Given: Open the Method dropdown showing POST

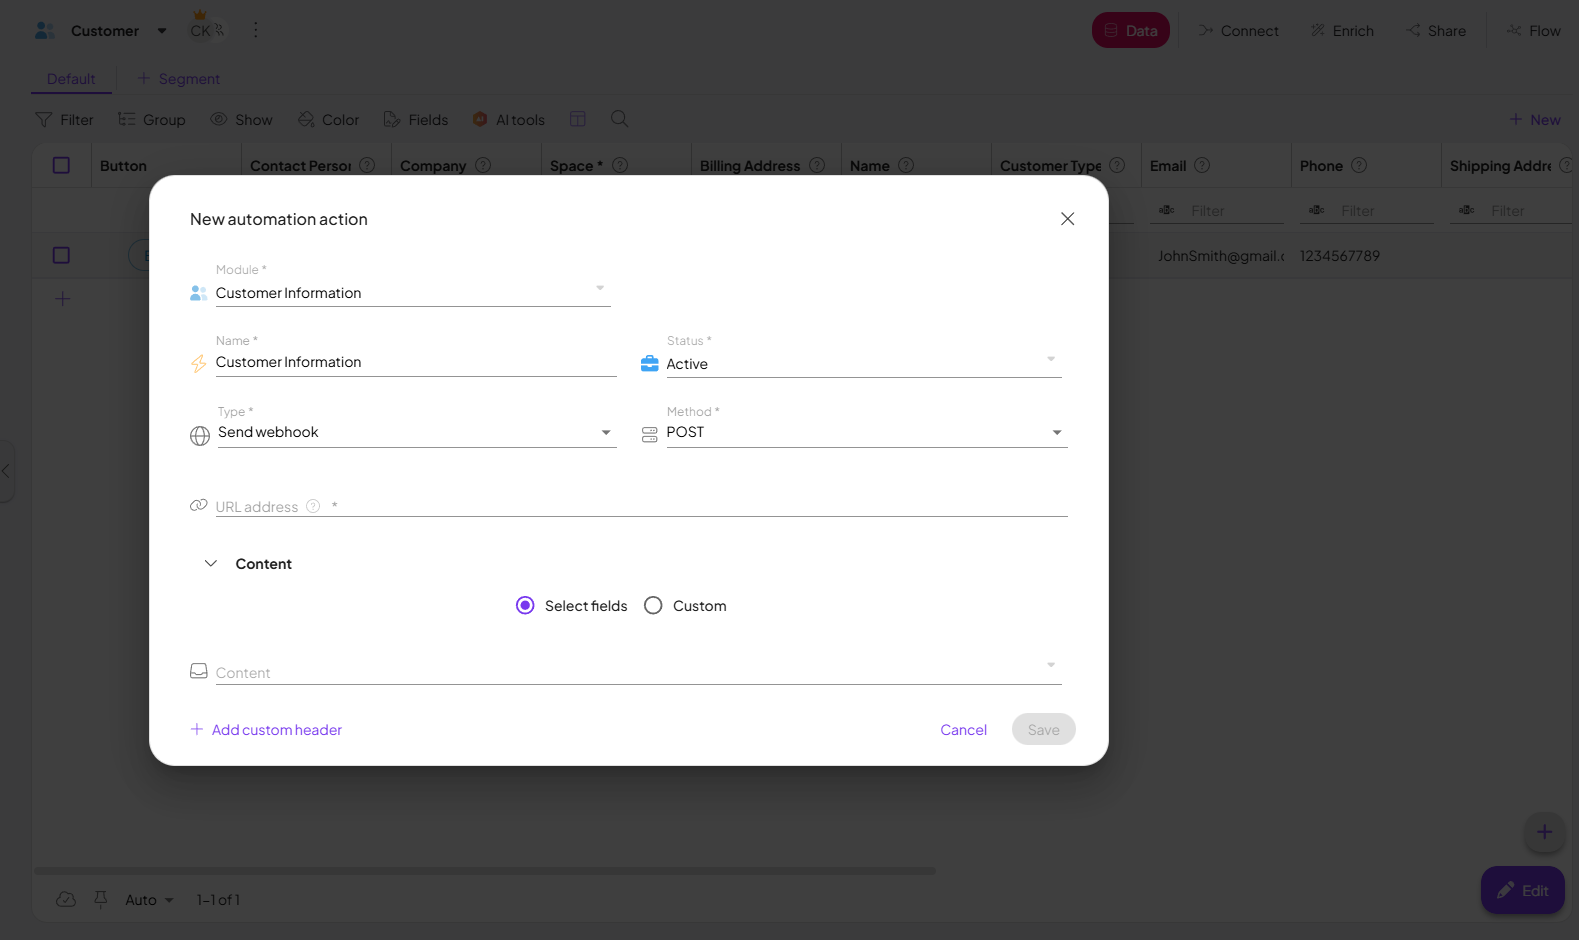Looking at the screenshot, I should tap(865, 433).
